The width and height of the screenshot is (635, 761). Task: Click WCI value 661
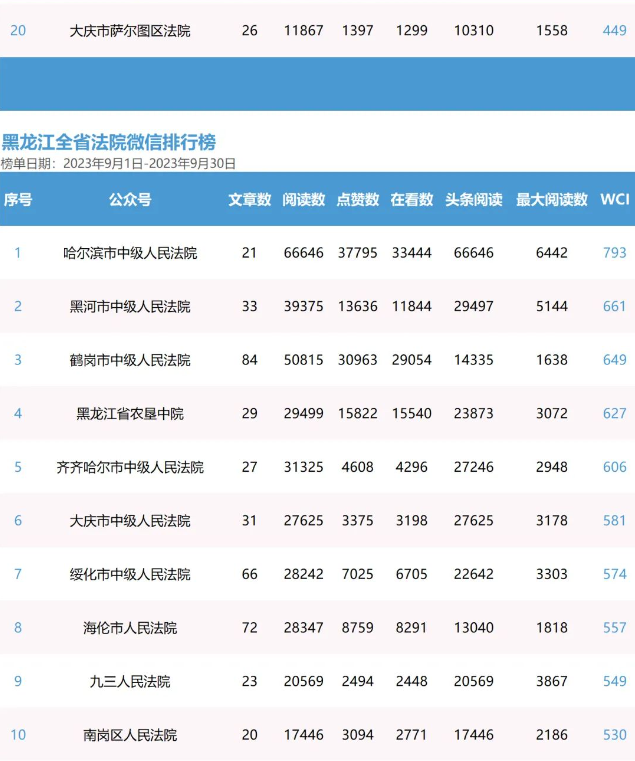click(615, 306)
